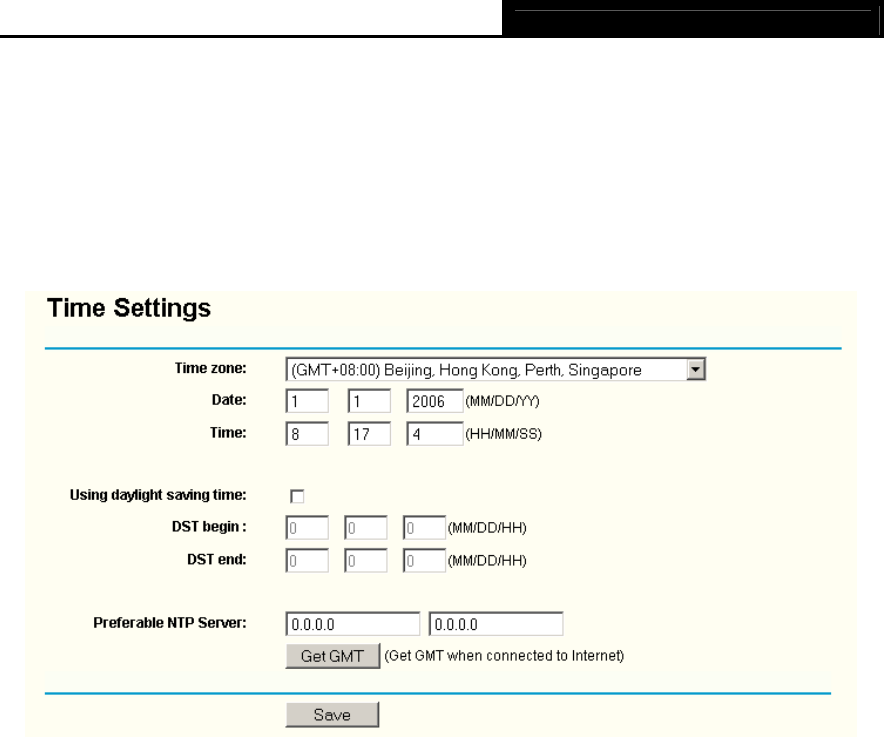Open the Time zone dropdown list

pos(495,369)
